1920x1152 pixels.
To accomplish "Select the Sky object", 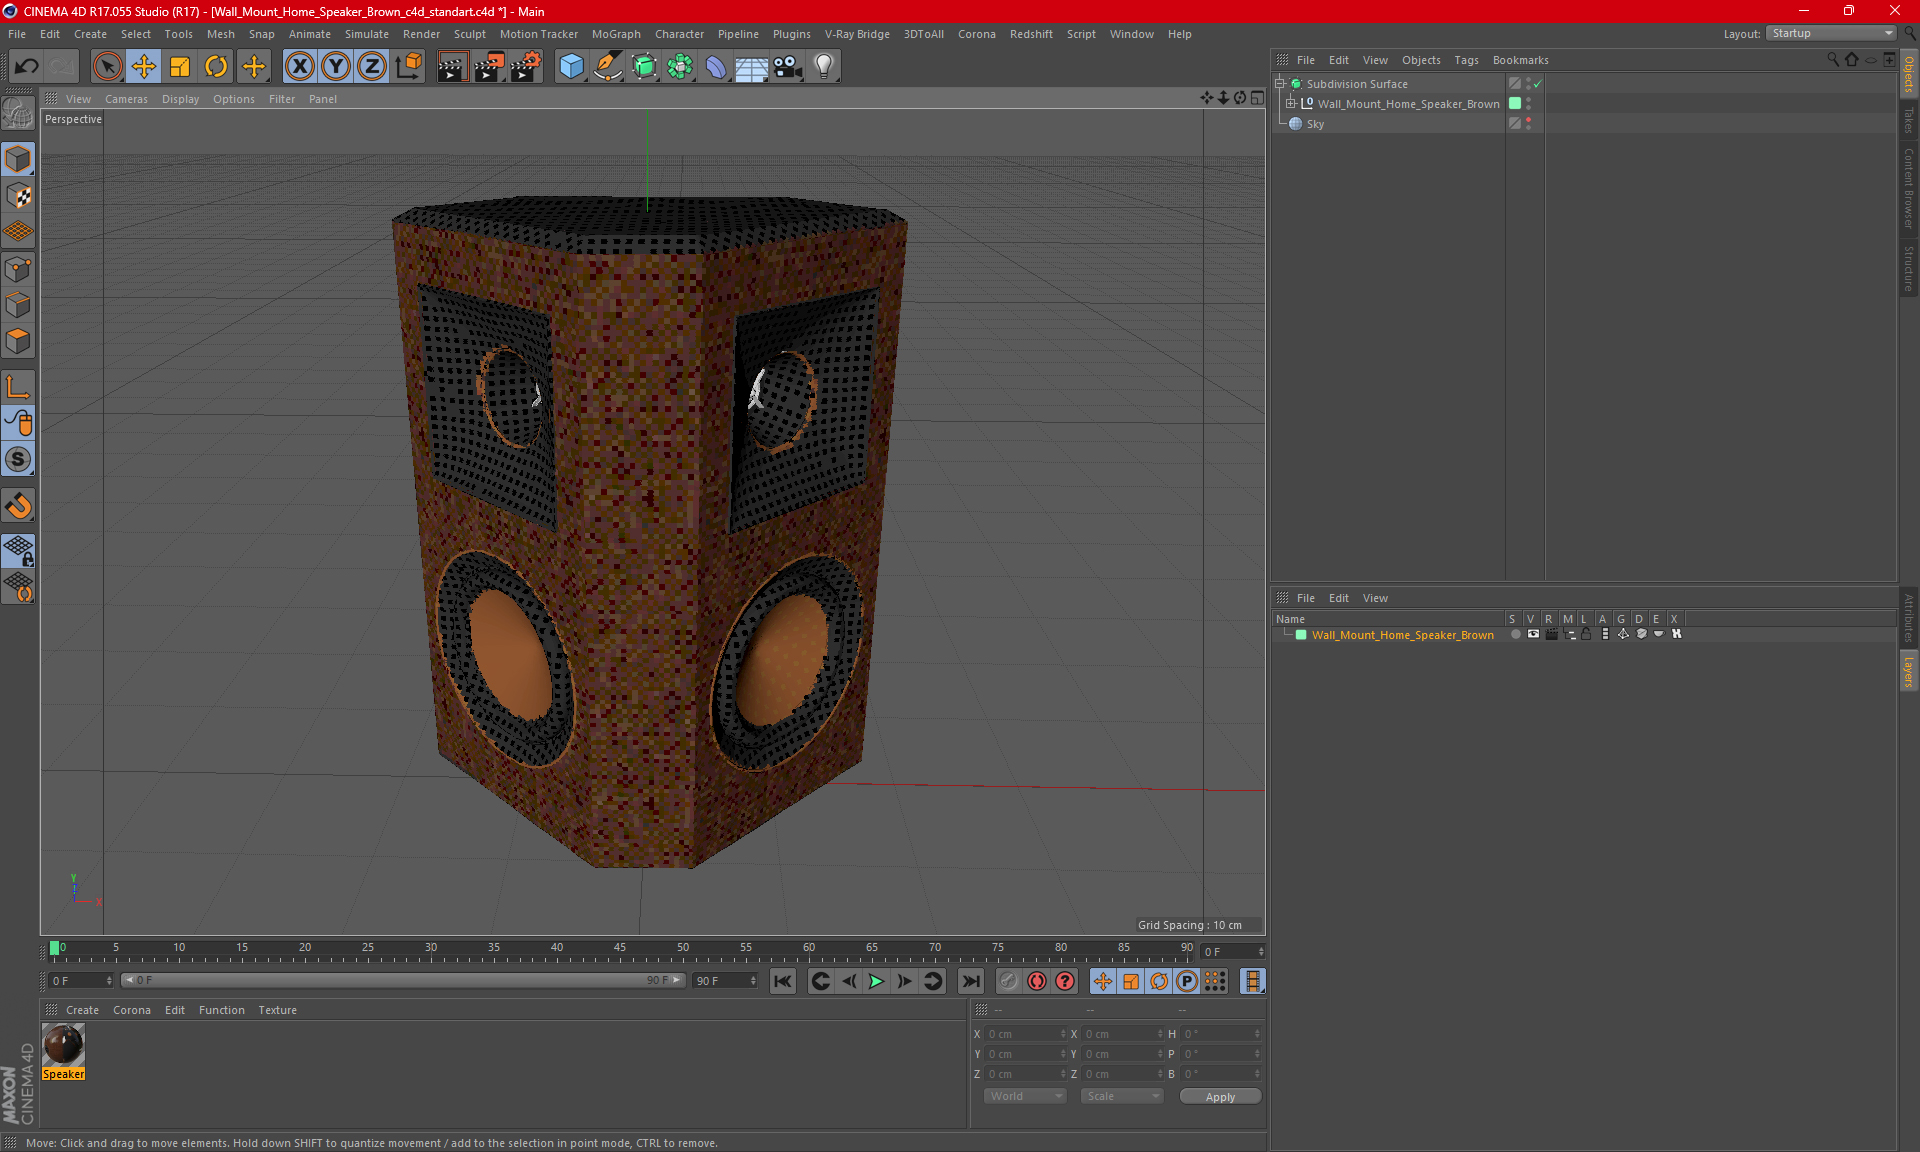I will 1315,124.
